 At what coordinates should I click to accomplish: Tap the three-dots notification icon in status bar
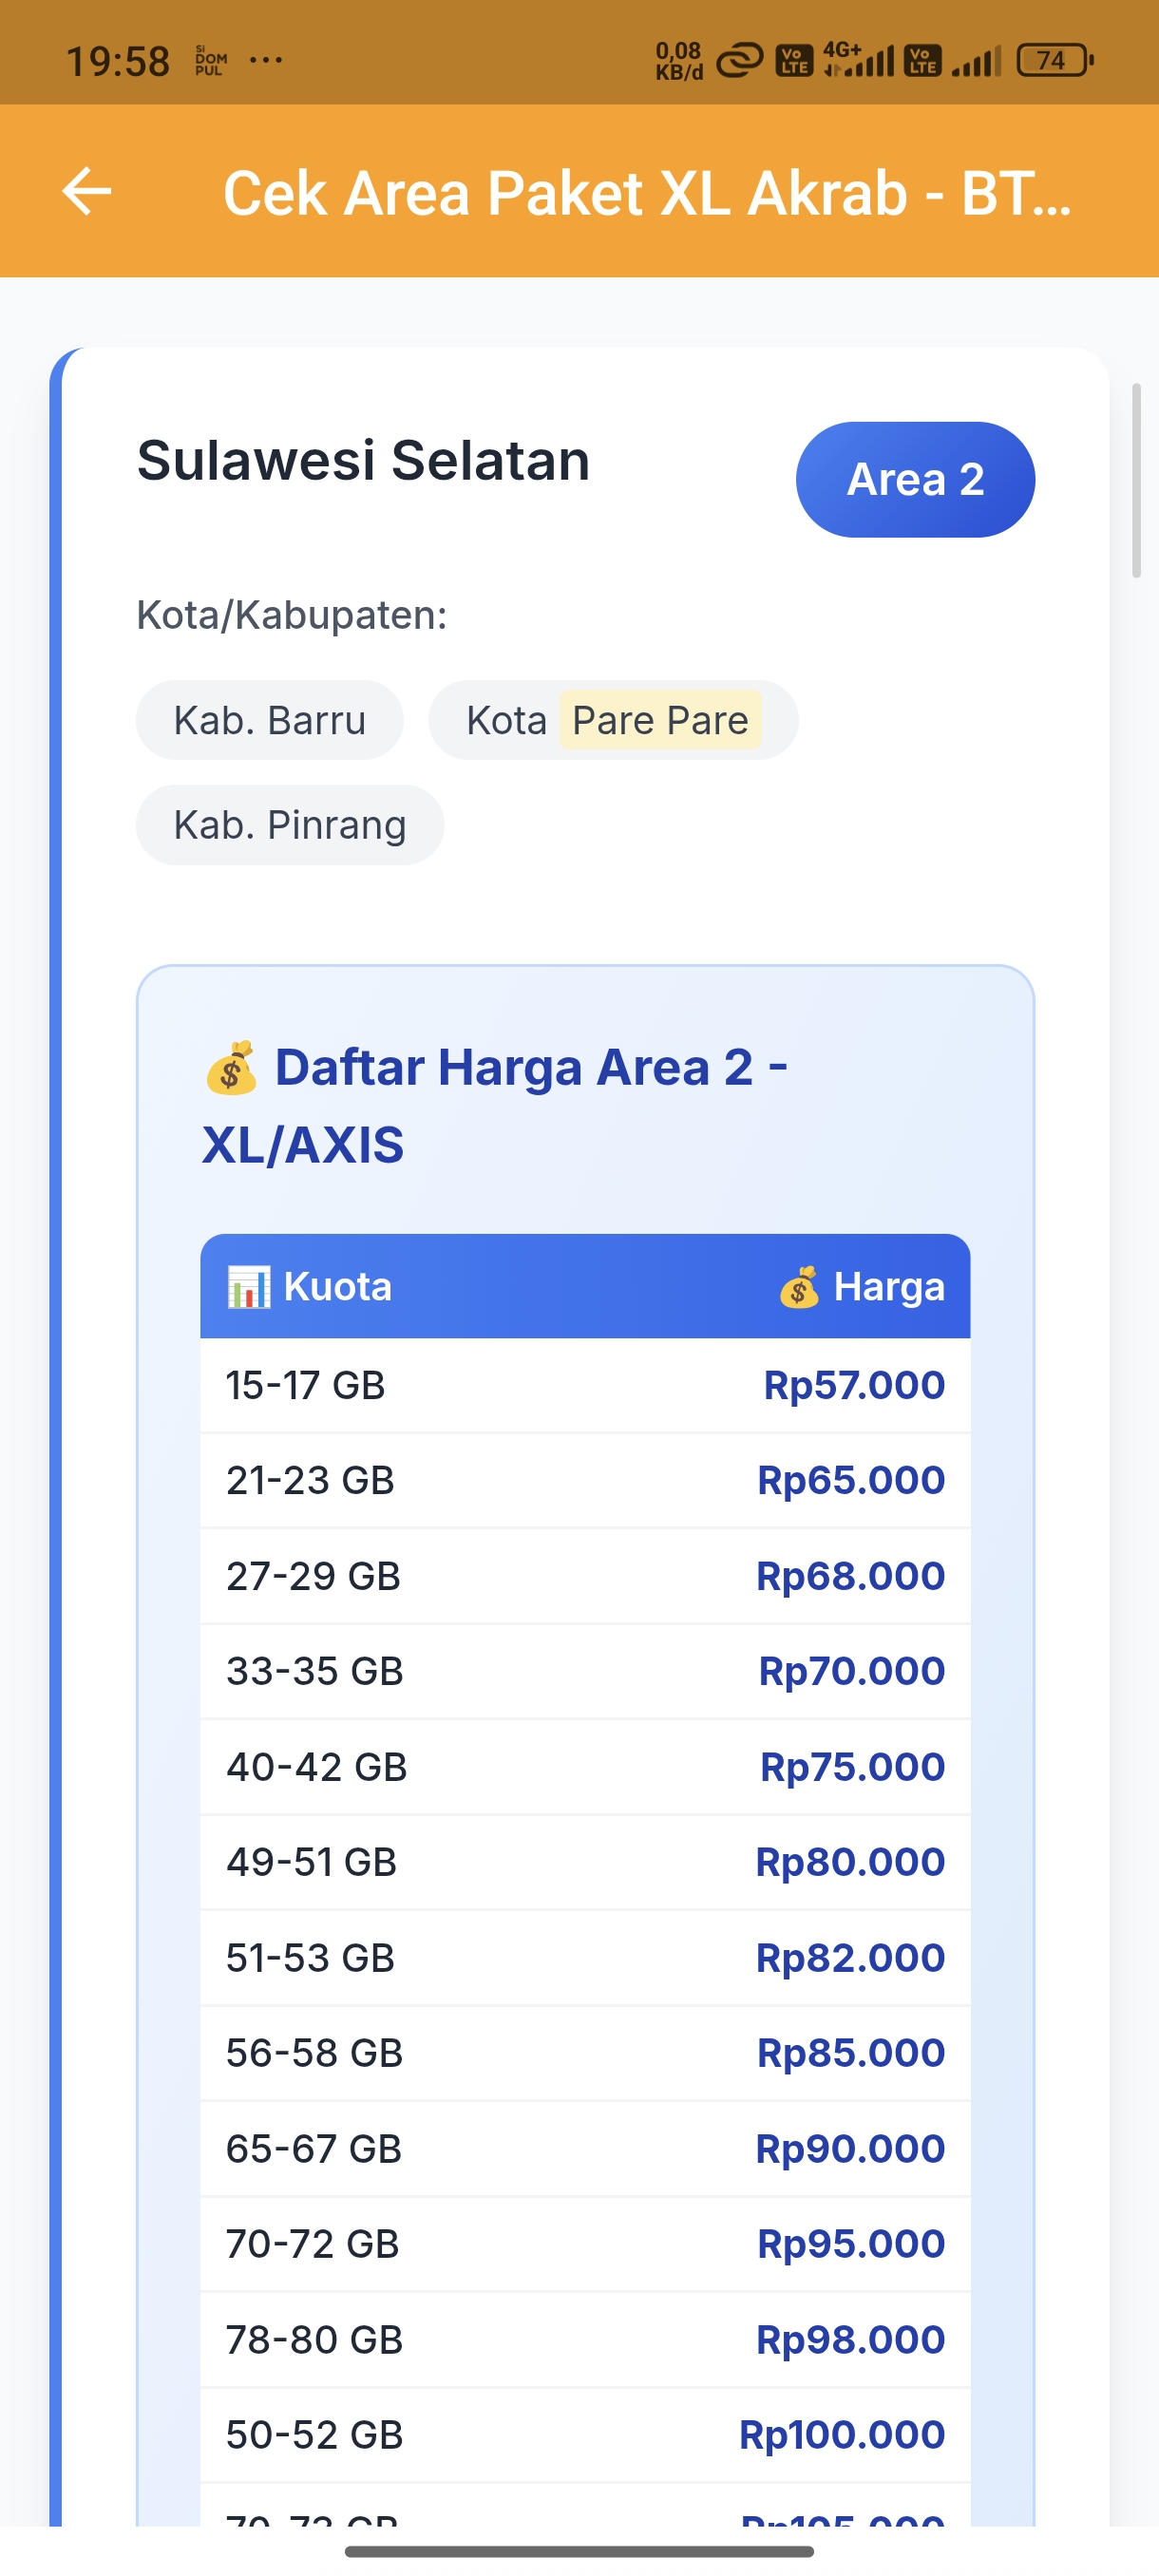pos(266,61)
